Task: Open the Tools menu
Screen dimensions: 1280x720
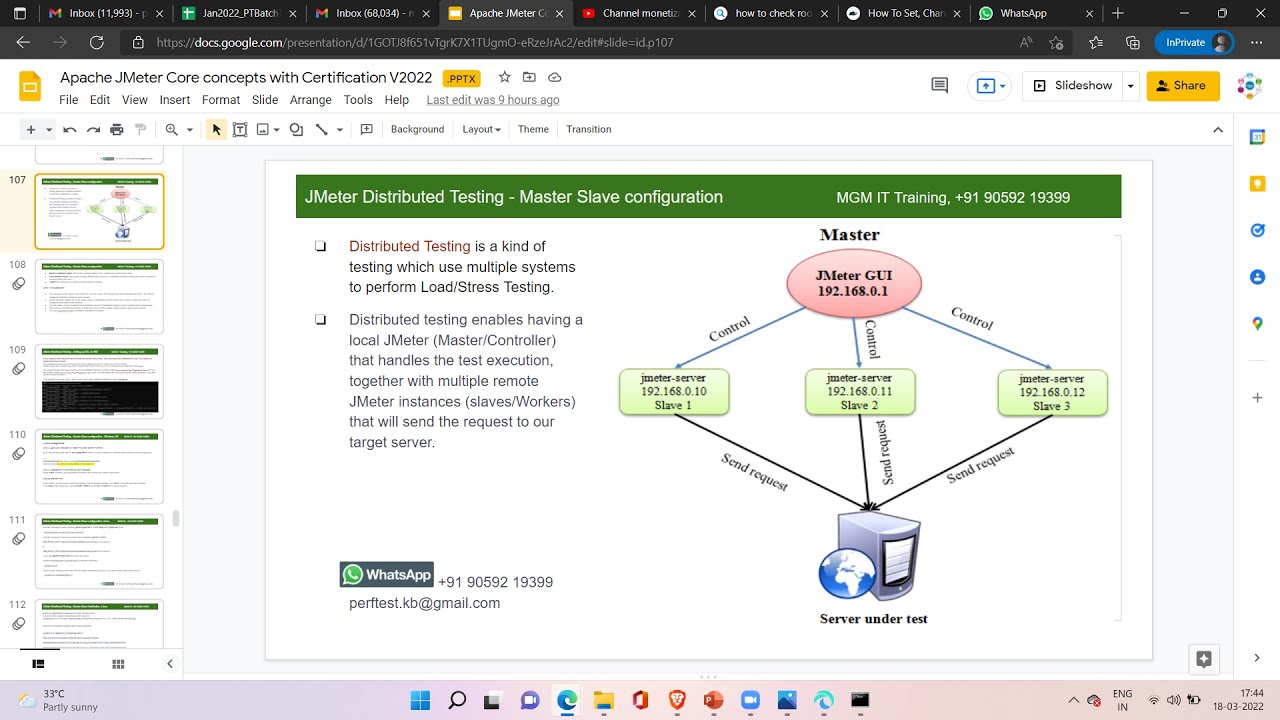Action: 358,100
